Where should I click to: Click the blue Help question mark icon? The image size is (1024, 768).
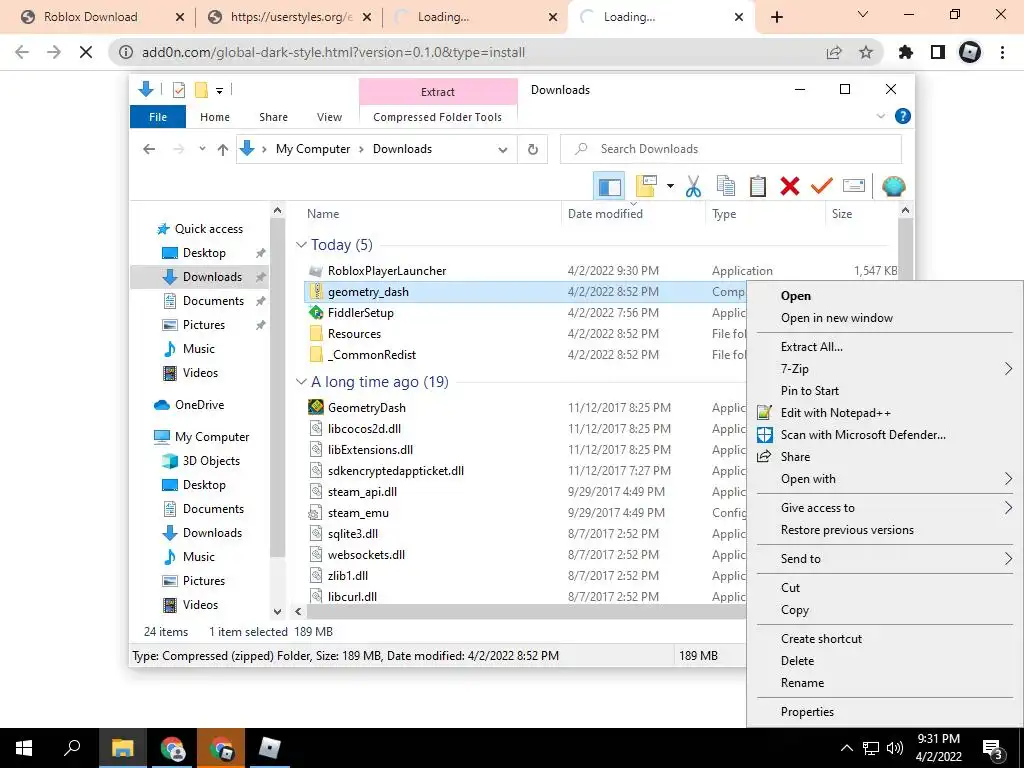click(903, 116)
